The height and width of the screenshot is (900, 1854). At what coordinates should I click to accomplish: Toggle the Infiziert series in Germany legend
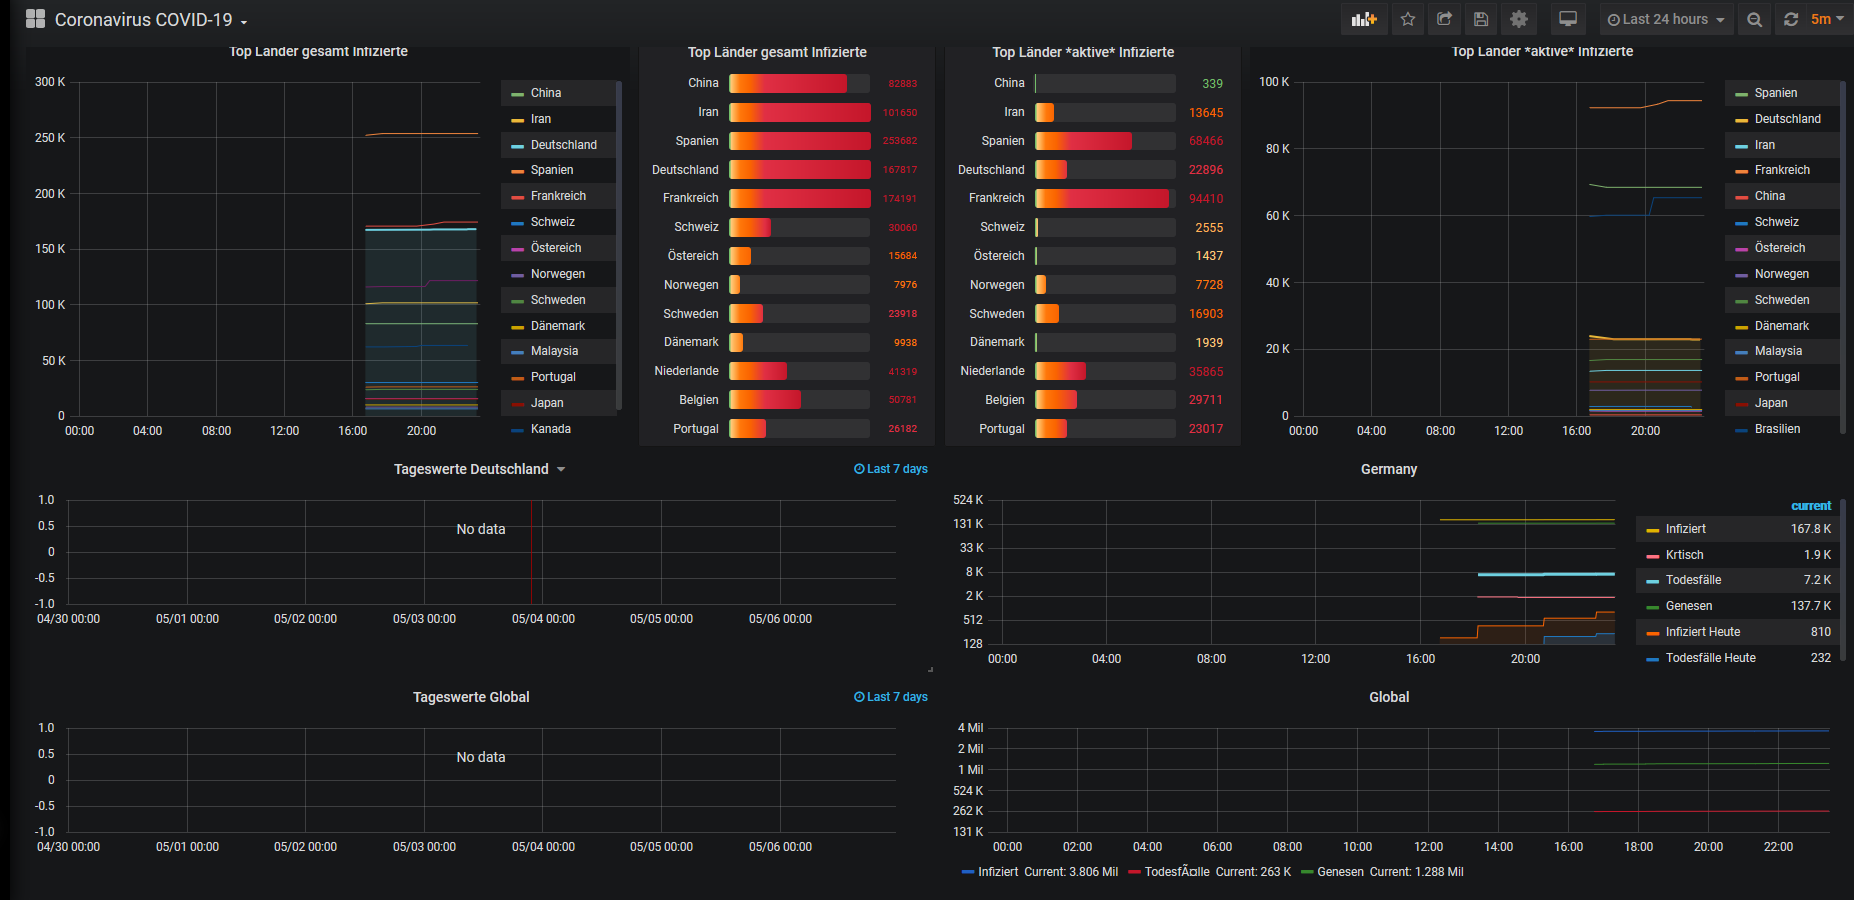tap(1686, 529)
